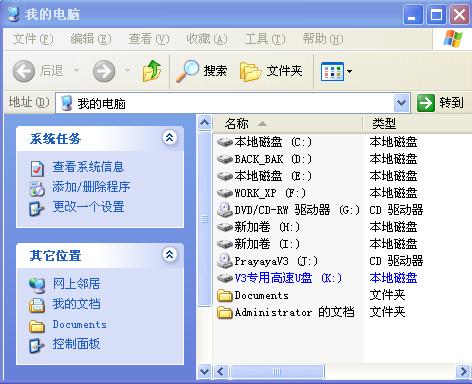Screen dimensions: 472x384
Task: Select drive icon for 新加卷 (H:)
Action: tap(225, 227)
